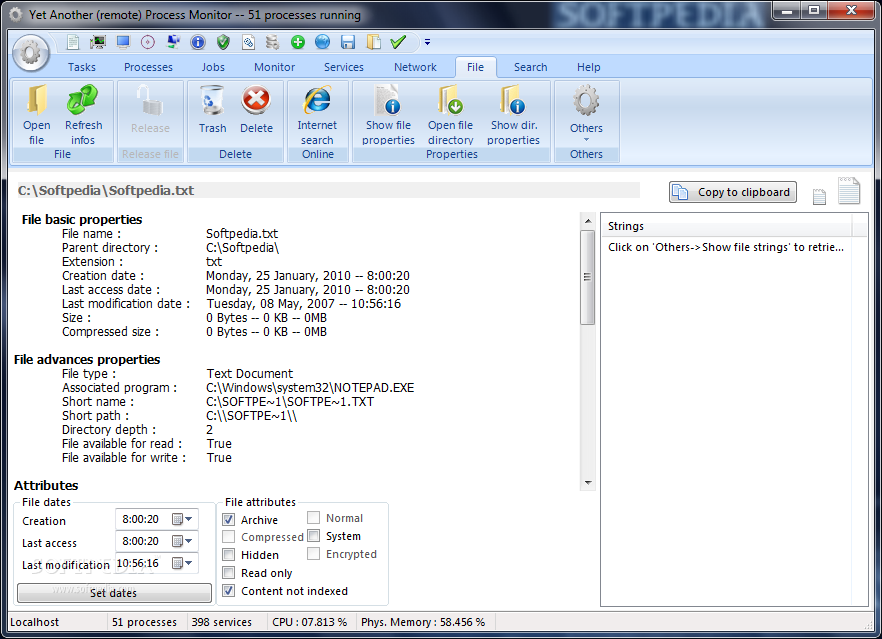Click Open file directory icon

point(451,115)
